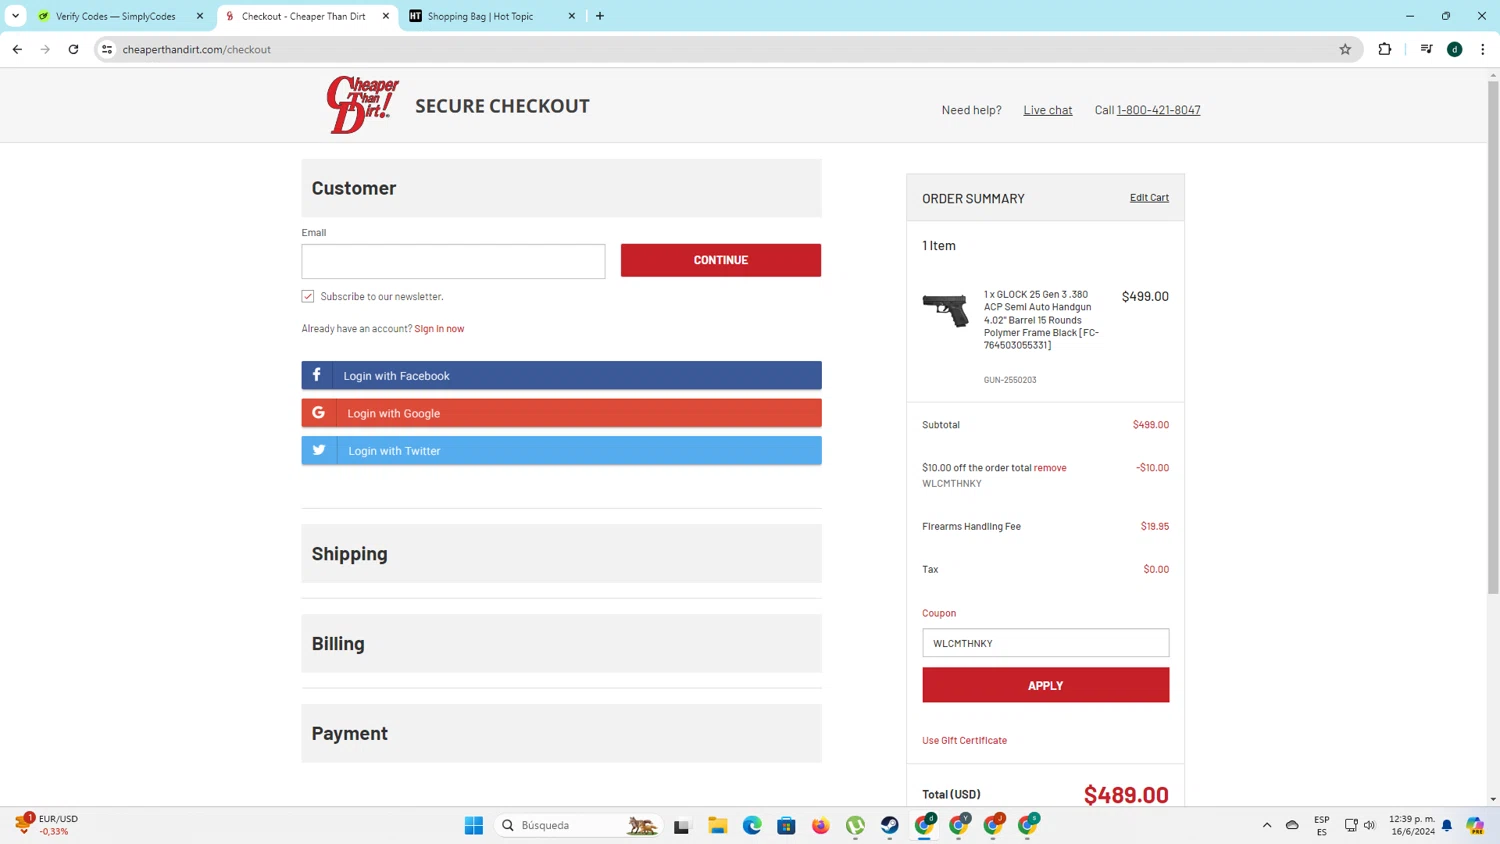View site information icon in address bar

coord(107,49)
